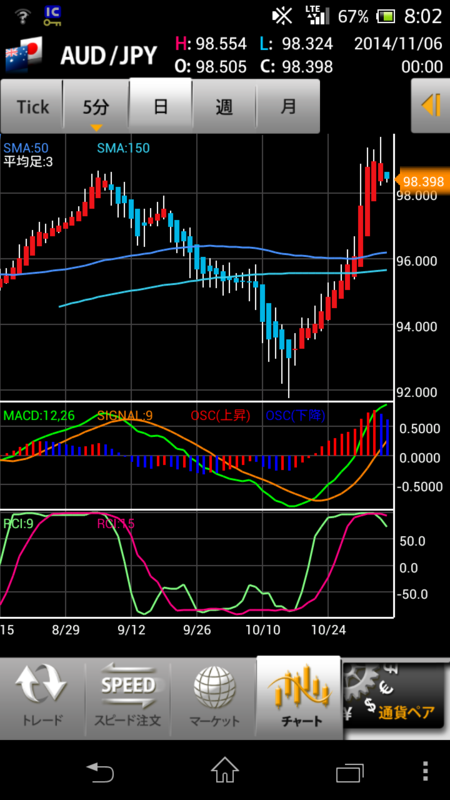Open the マーケット market globe tab
The height and width of the screenshot is (800, 450).
214,698
